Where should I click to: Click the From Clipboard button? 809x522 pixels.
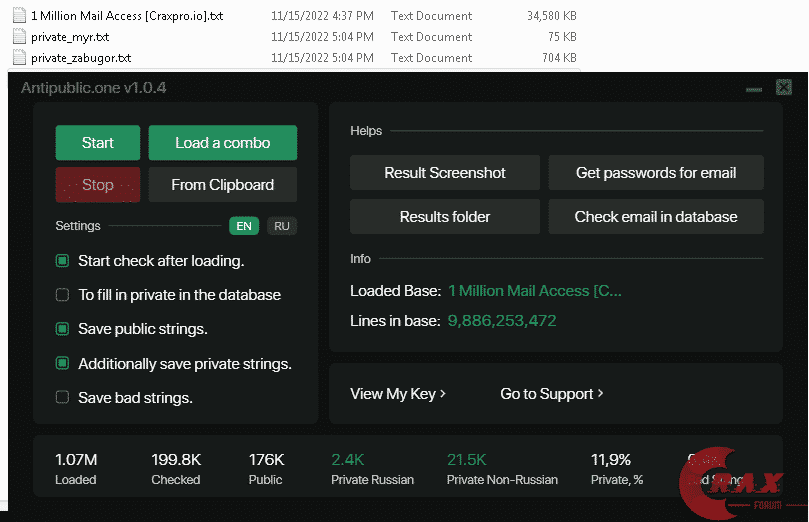coord(223,185)
